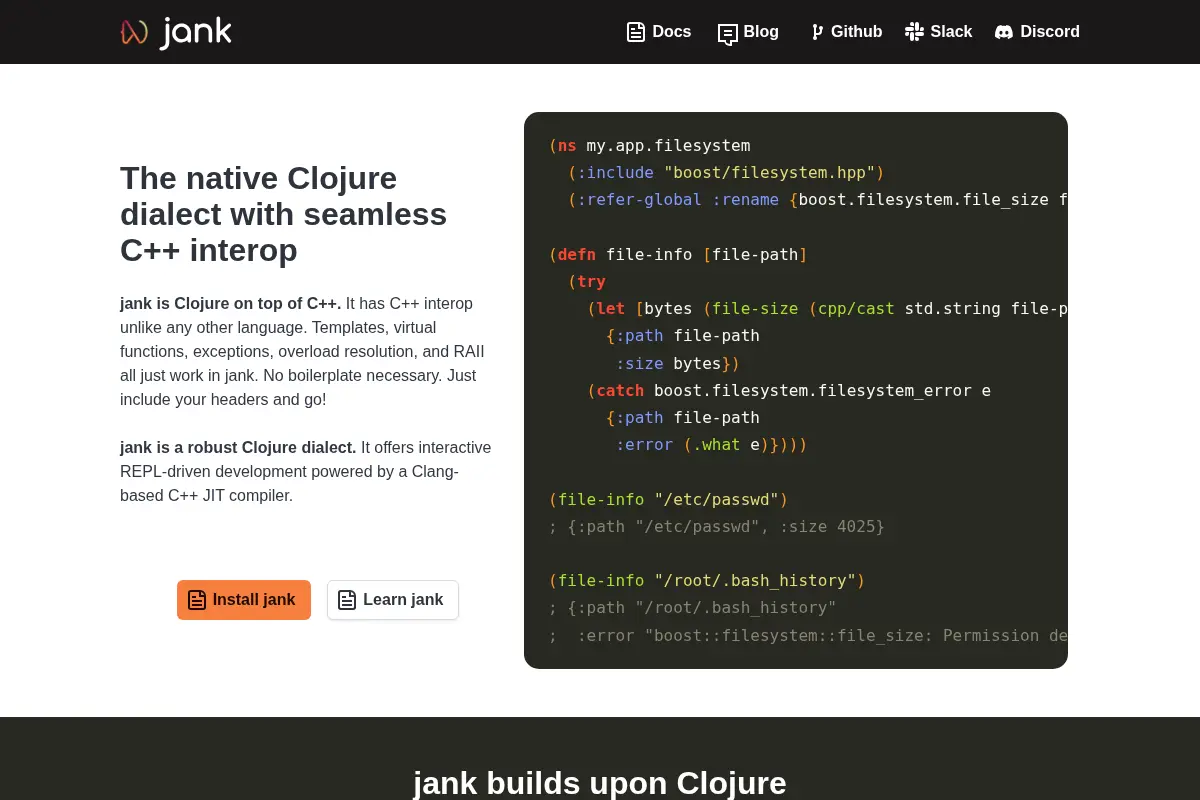Click the icon inside Install jank button
The width and height of the screenshot is (1200, 800).
[197, 600]
